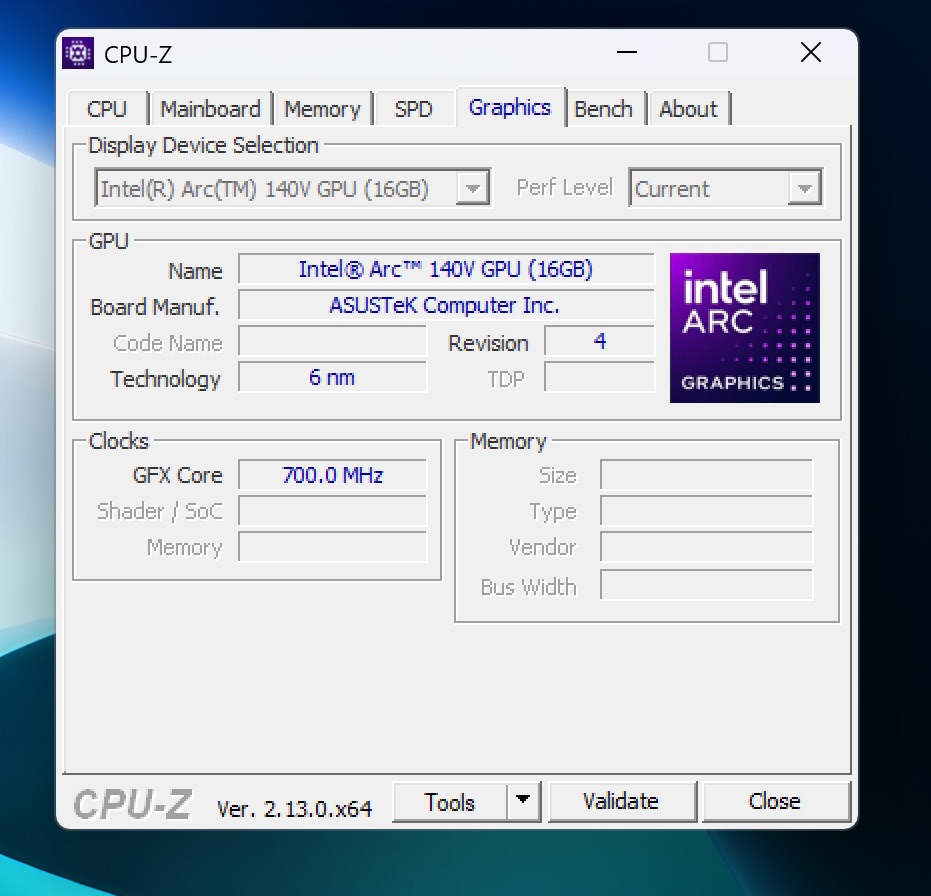
Task: Click the Tools button
Action: 449,802
